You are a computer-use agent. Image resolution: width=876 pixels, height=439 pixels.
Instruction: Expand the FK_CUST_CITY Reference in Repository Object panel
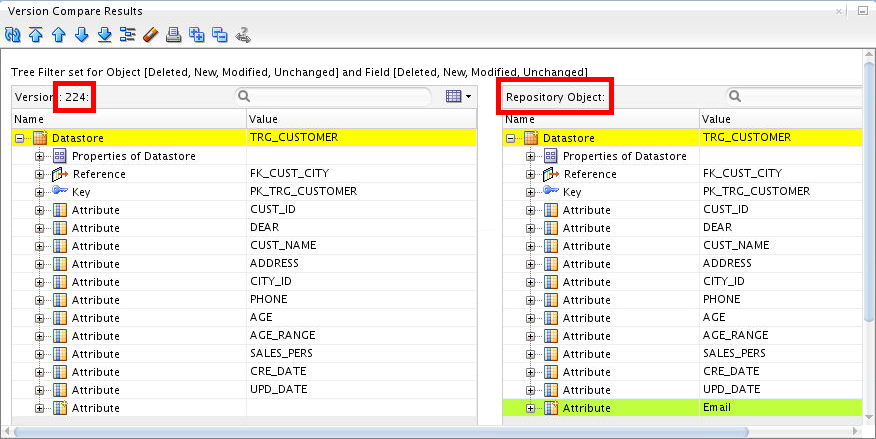(x=530, y=174)
